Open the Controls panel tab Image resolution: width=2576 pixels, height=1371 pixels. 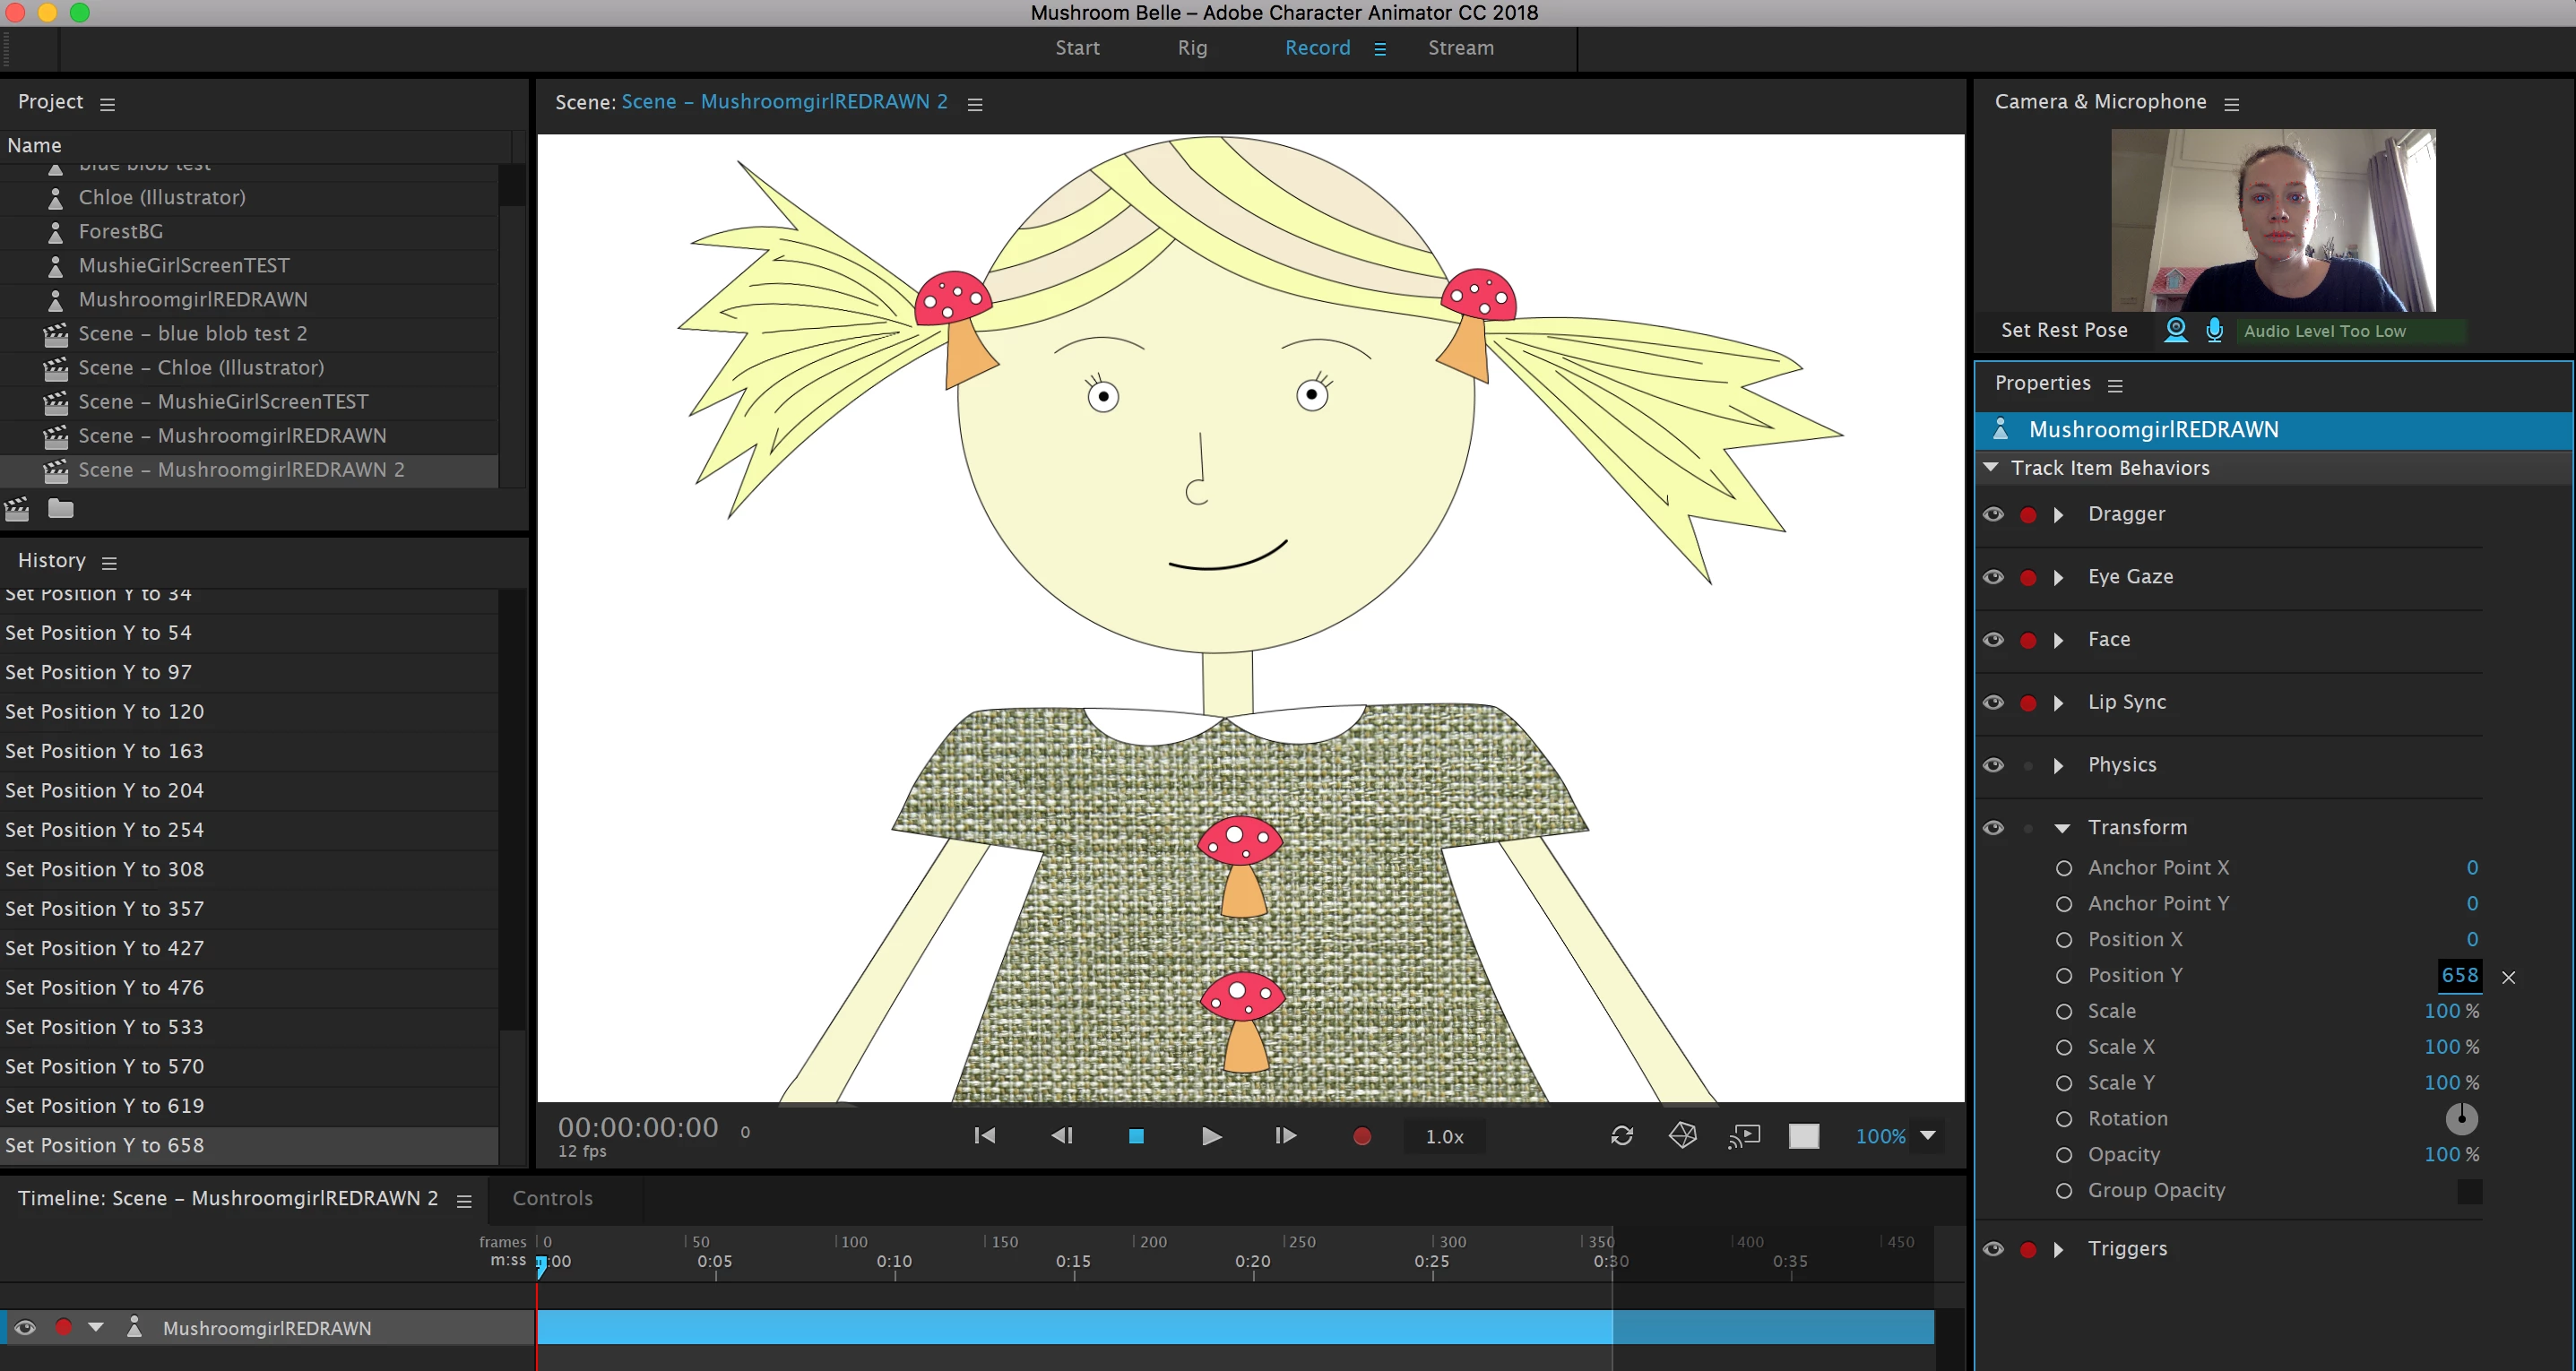point(552,1198)
